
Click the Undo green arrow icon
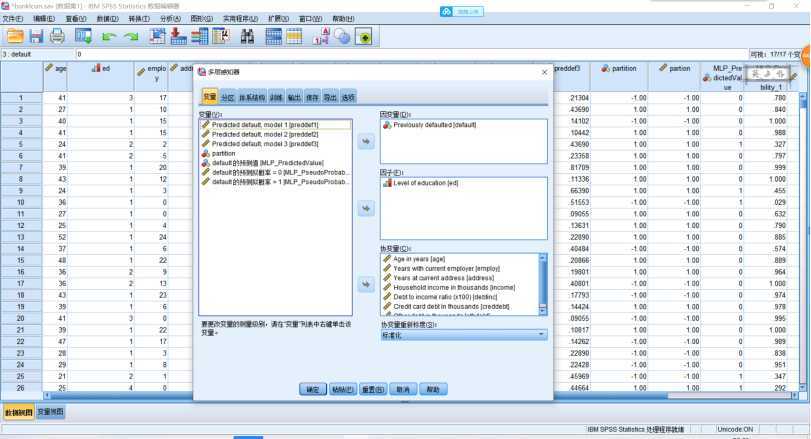(x=109, y=37)
